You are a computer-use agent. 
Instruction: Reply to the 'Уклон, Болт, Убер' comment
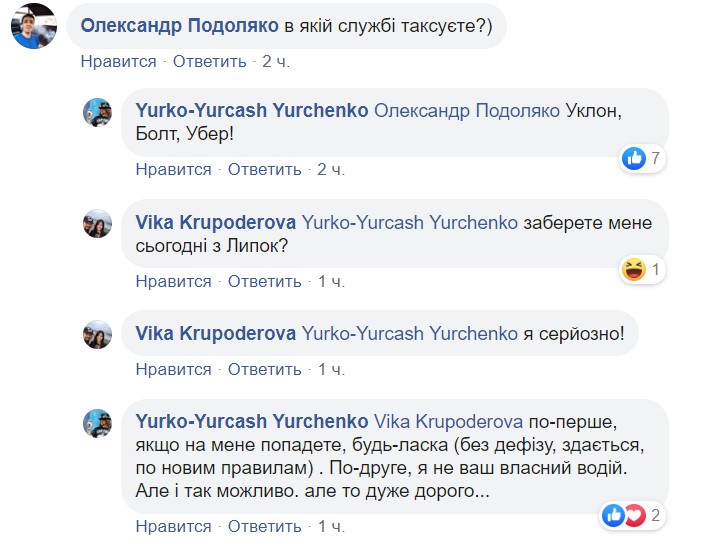tap(264, 170)
